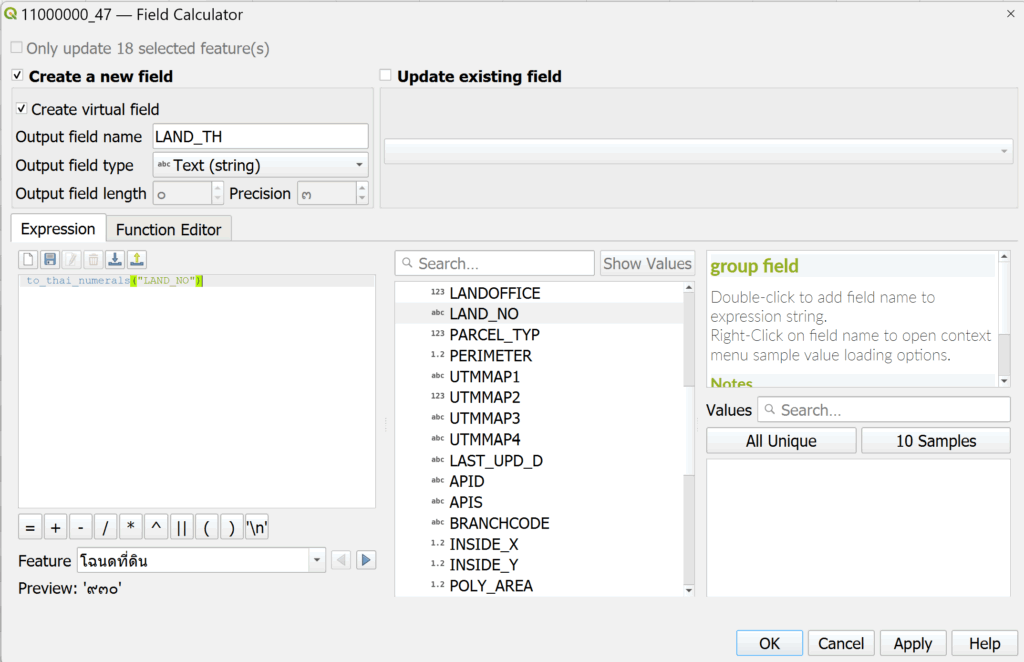Enable Update existing field checkbox

pos(386,76)
